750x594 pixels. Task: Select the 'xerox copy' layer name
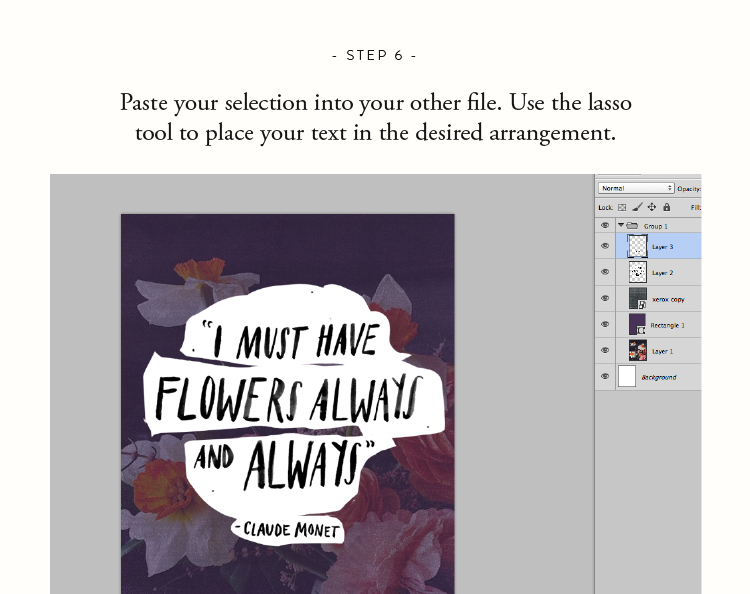click(x=668, y=299)
